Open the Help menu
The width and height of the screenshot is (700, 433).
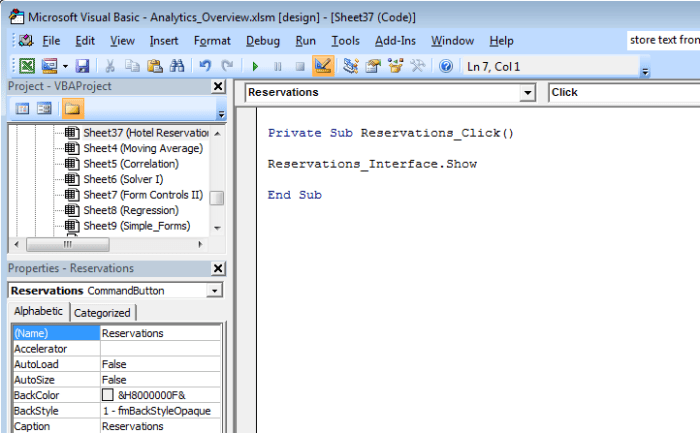(x=501, y=41)
